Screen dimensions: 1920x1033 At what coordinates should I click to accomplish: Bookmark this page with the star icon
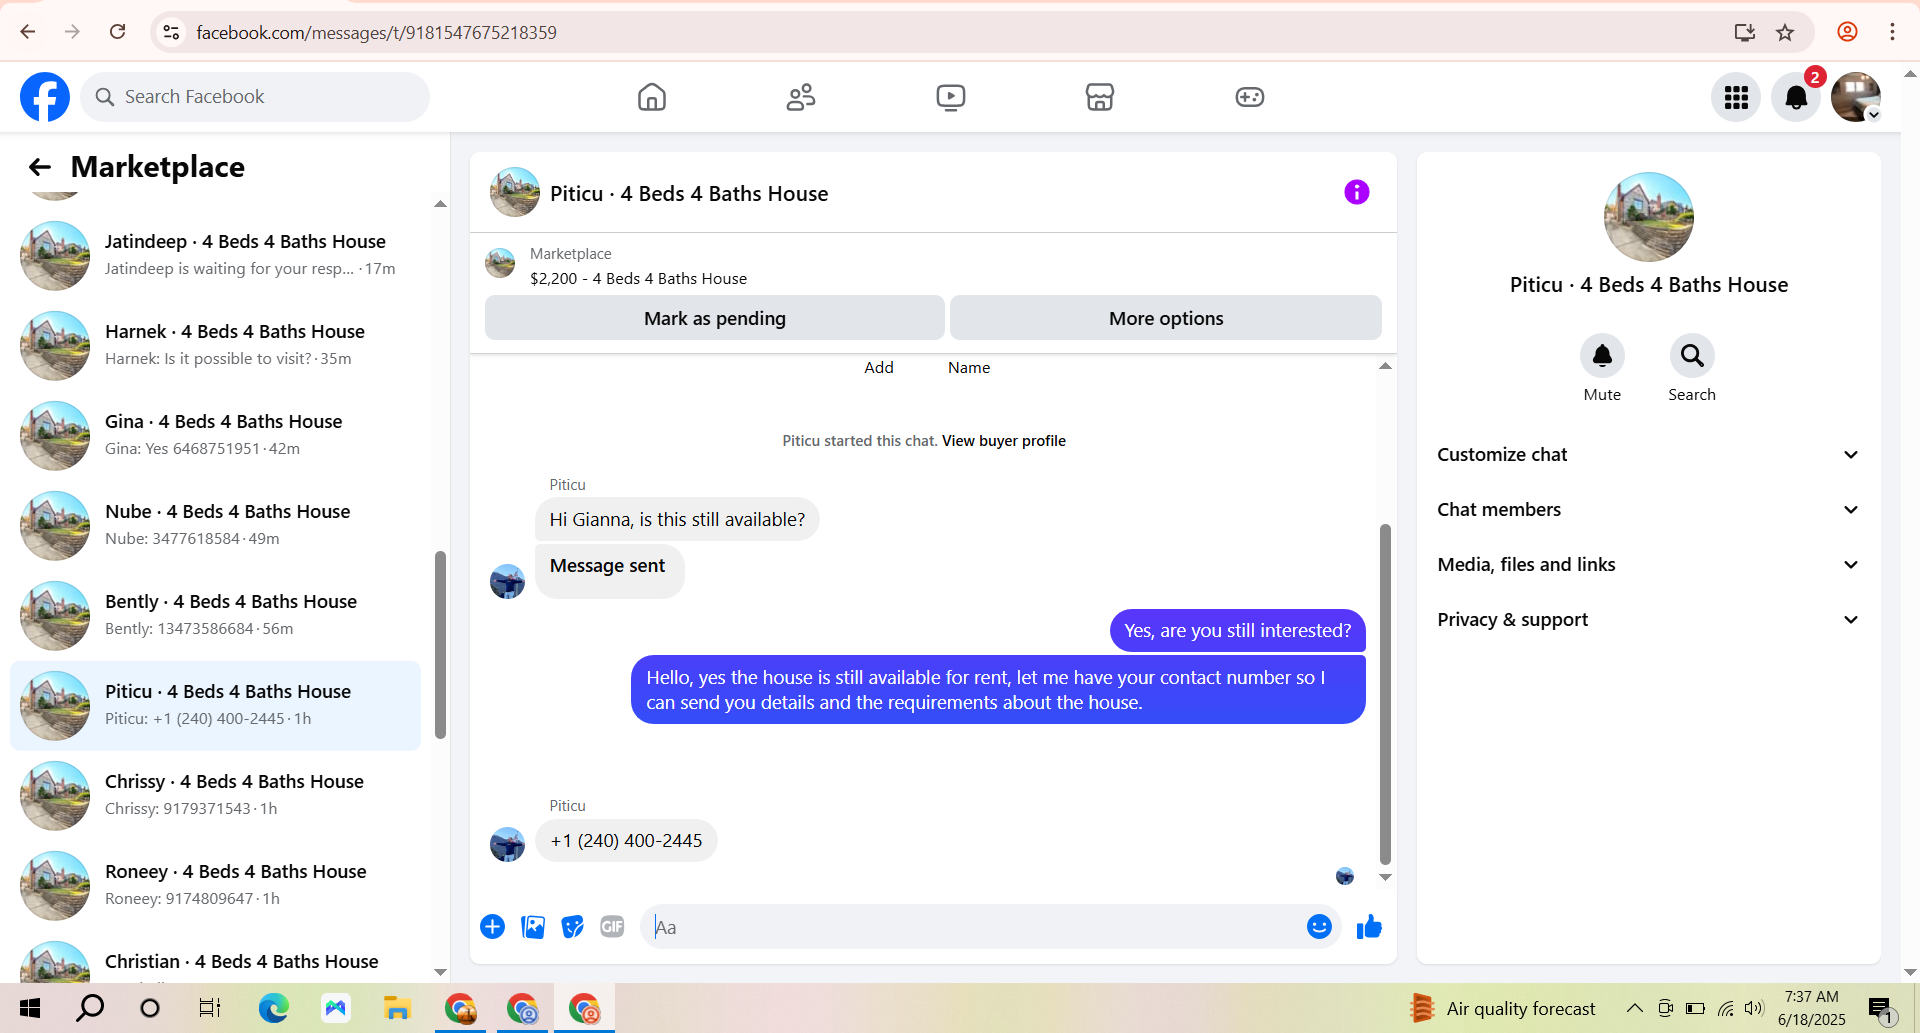tap(1785, 32)
